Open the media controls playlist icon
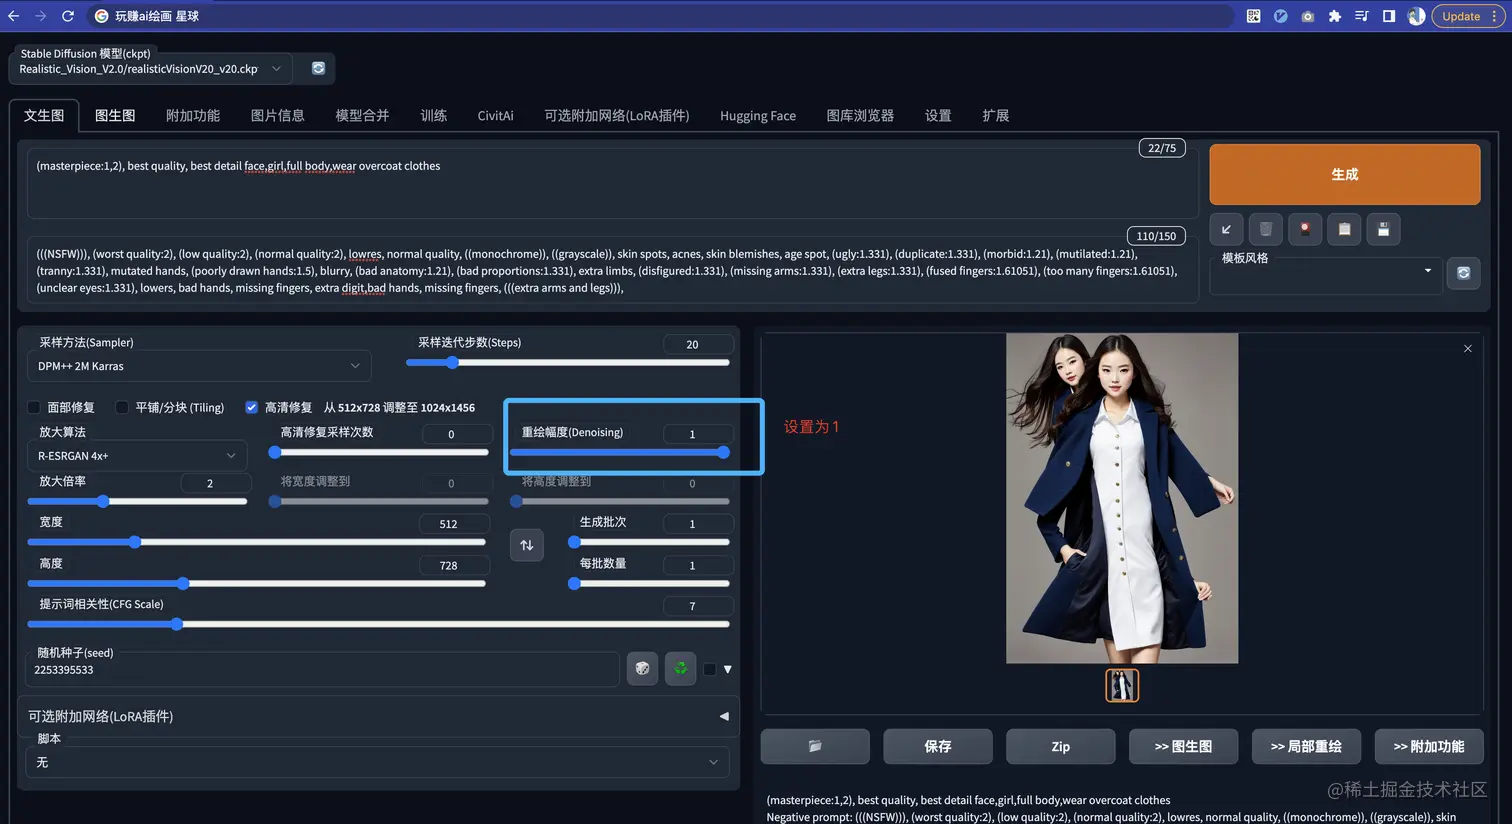The image size is (1512, 824). [1361, 16]
